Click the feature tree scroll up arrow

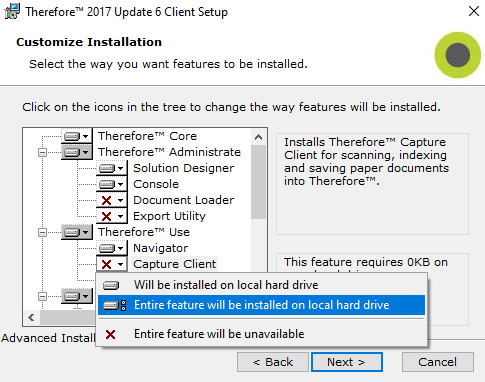[258, 137]
